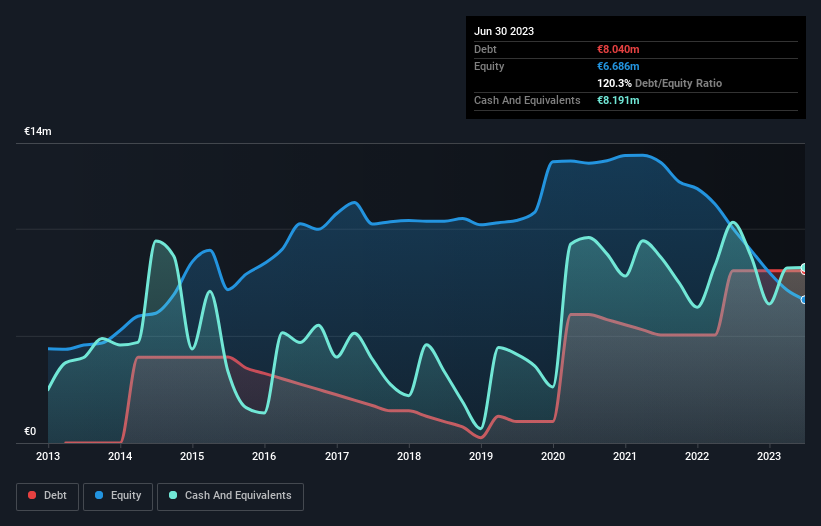This screenshot has width=821, height=526.
Task: Click the blue Equity legend dot
Action: (99, 495)
